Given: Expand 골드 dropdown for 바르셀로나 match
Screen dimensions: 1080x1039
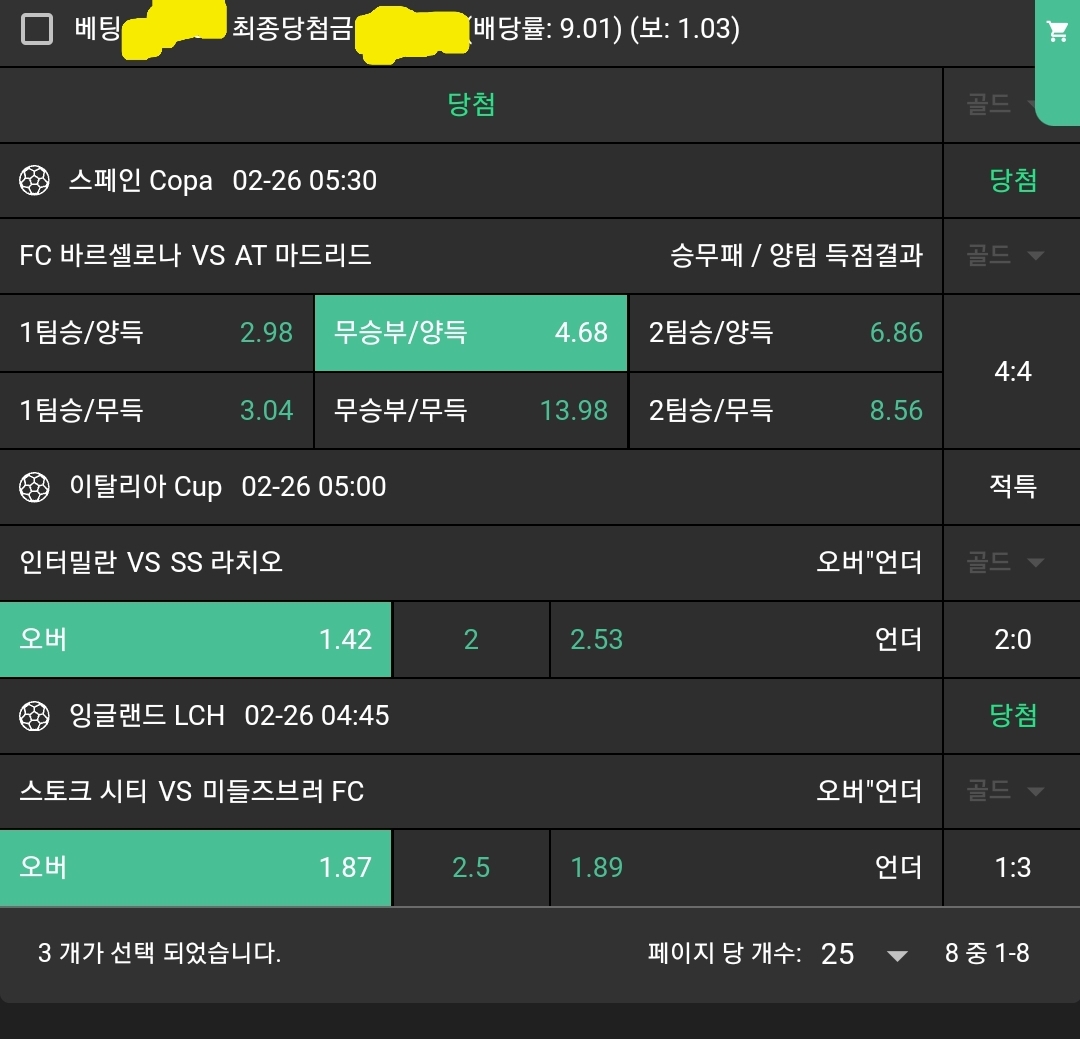Looking at the screenshot, I should coord(1004,256).
